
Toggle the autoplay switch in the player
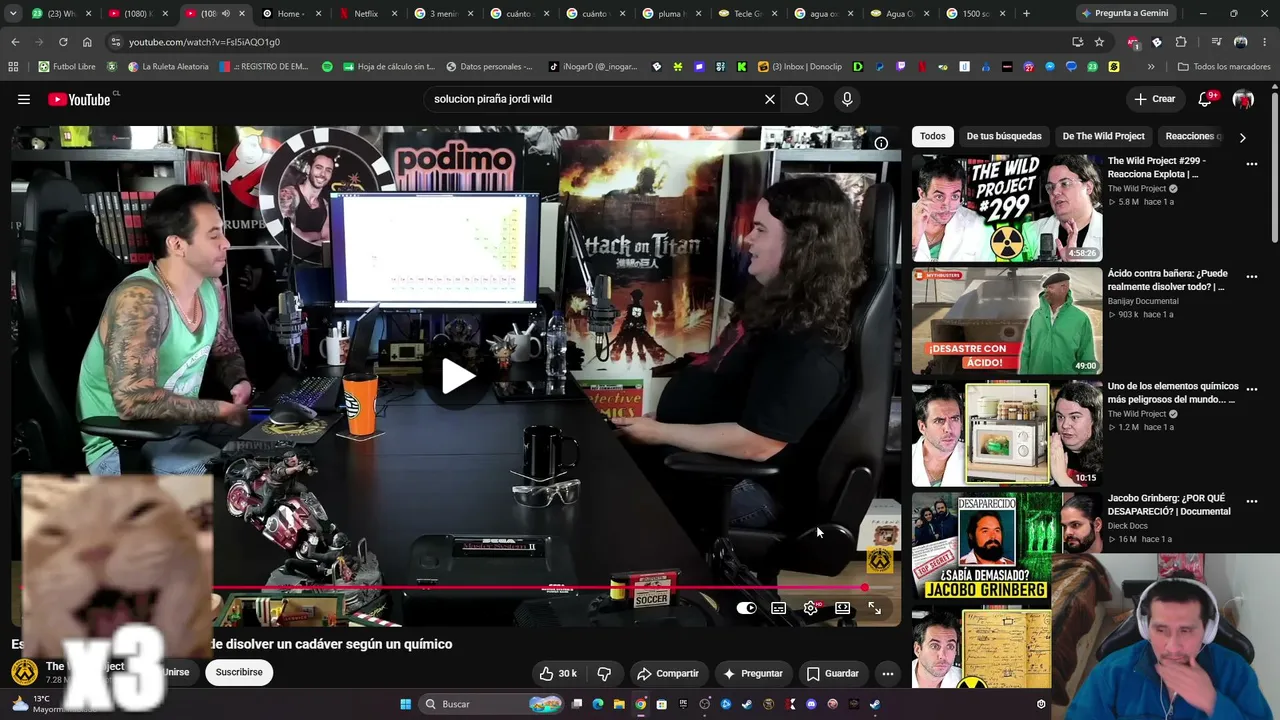747,608
